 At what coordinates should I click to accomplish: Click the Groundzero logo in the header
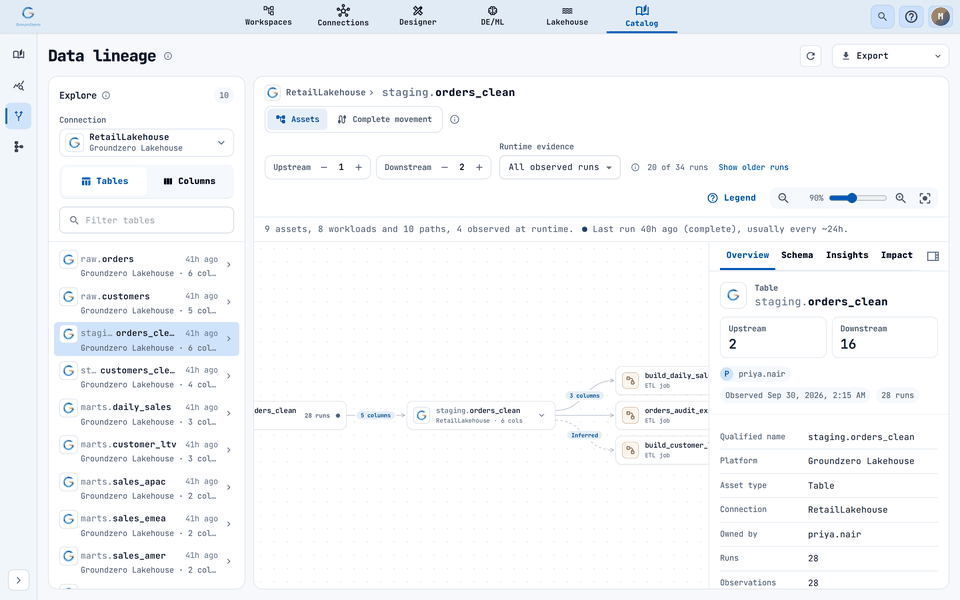coord(28,16)
